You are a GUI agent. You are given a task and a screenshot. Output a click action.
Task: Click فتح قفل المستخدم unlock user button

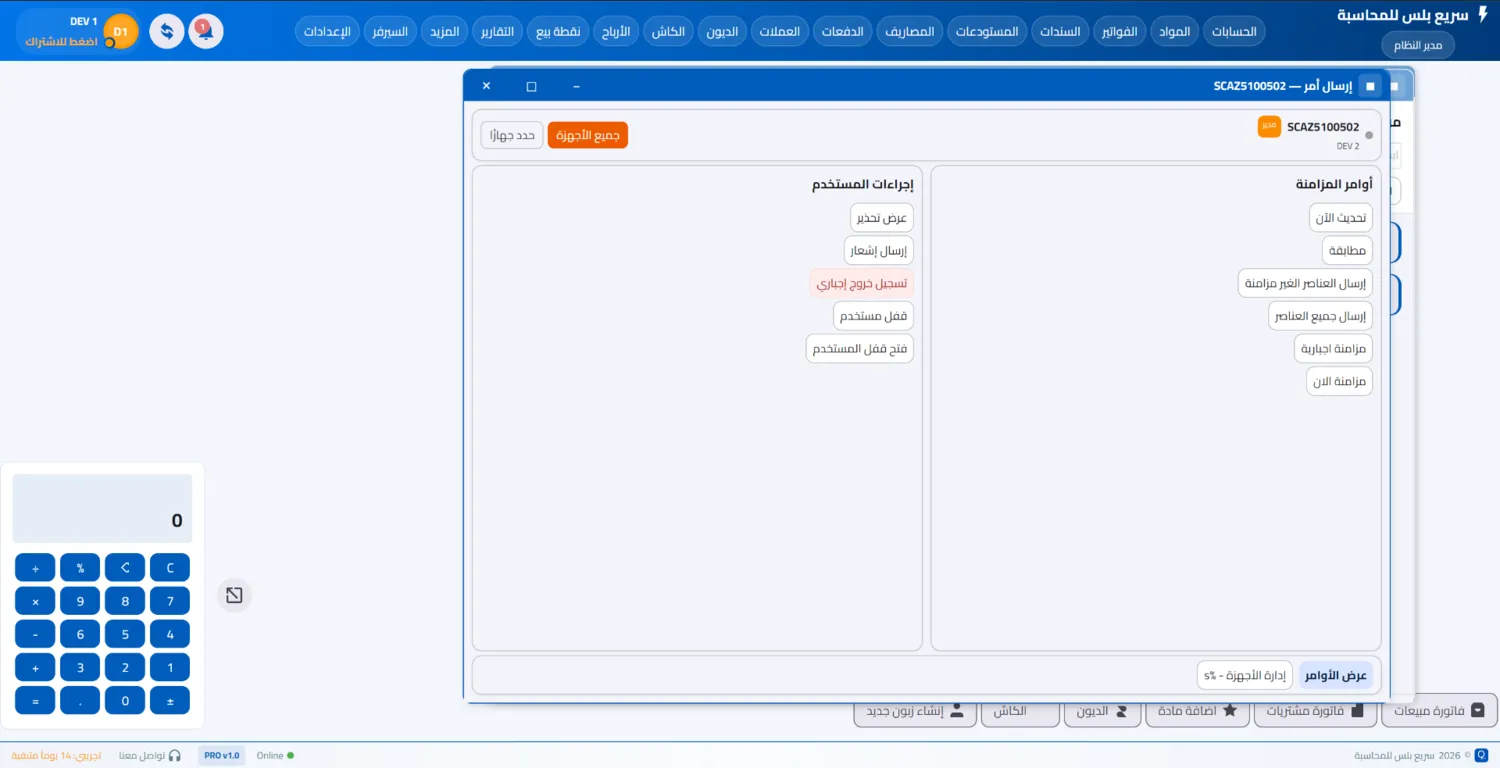click(x=860, y=348)
